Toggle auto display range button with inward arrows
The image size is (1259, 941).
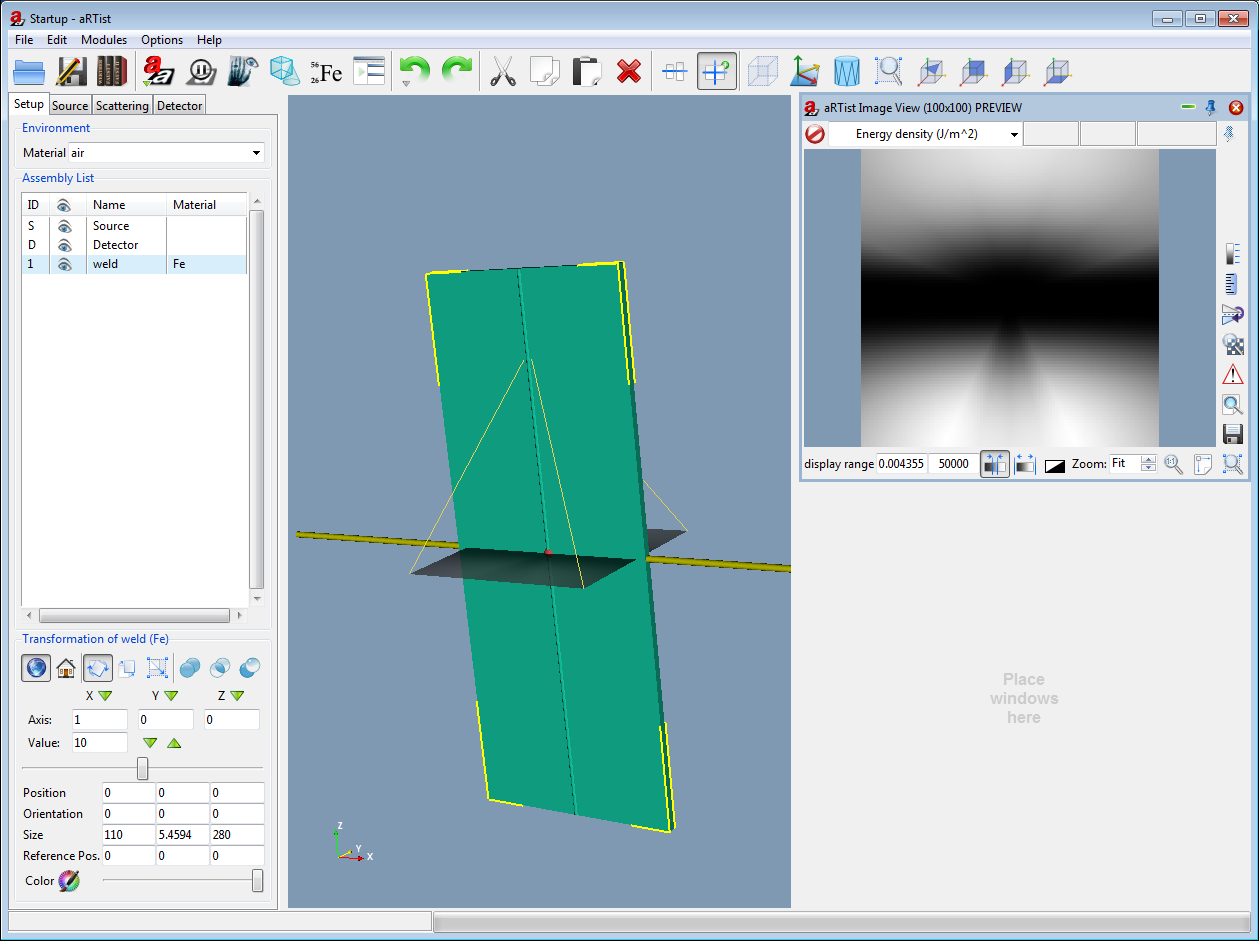(995, 464)
